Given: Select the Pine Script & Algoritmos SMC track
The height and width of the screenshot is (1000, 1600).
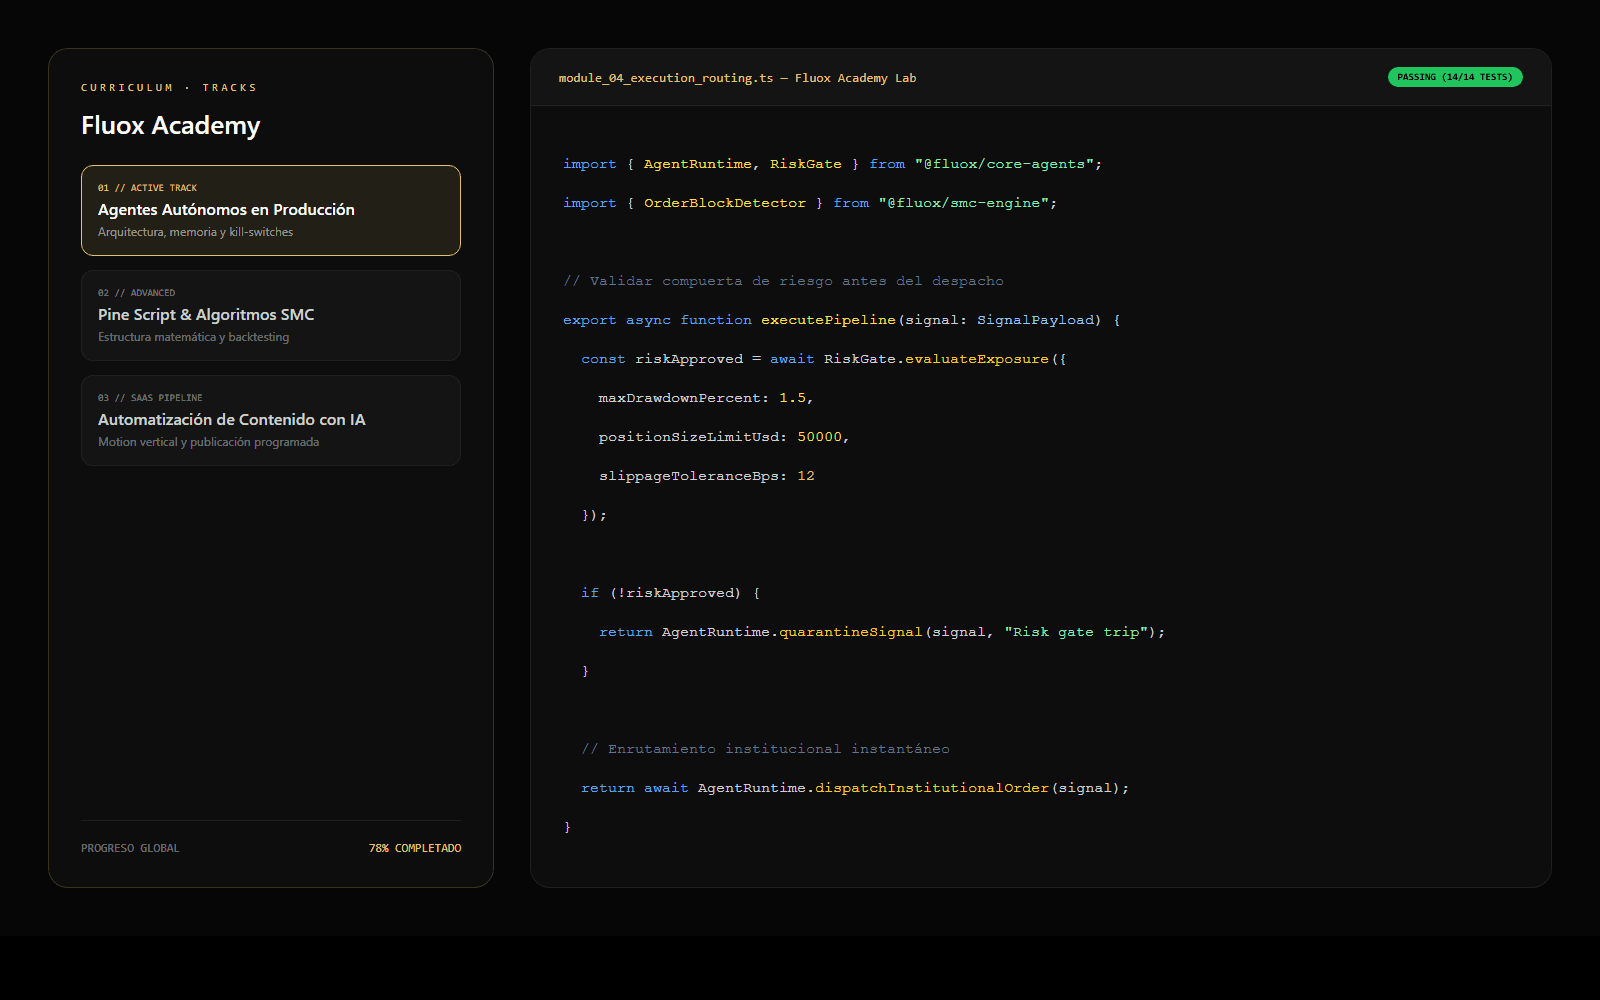Looking at the screenshot, I should [x=271, y=315].
